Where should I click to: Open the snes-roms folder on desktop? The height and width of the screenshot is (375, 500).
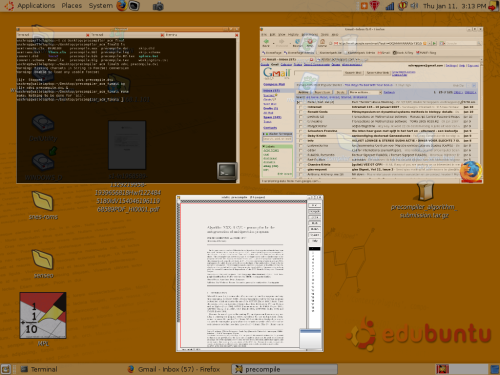click(43, 205)
